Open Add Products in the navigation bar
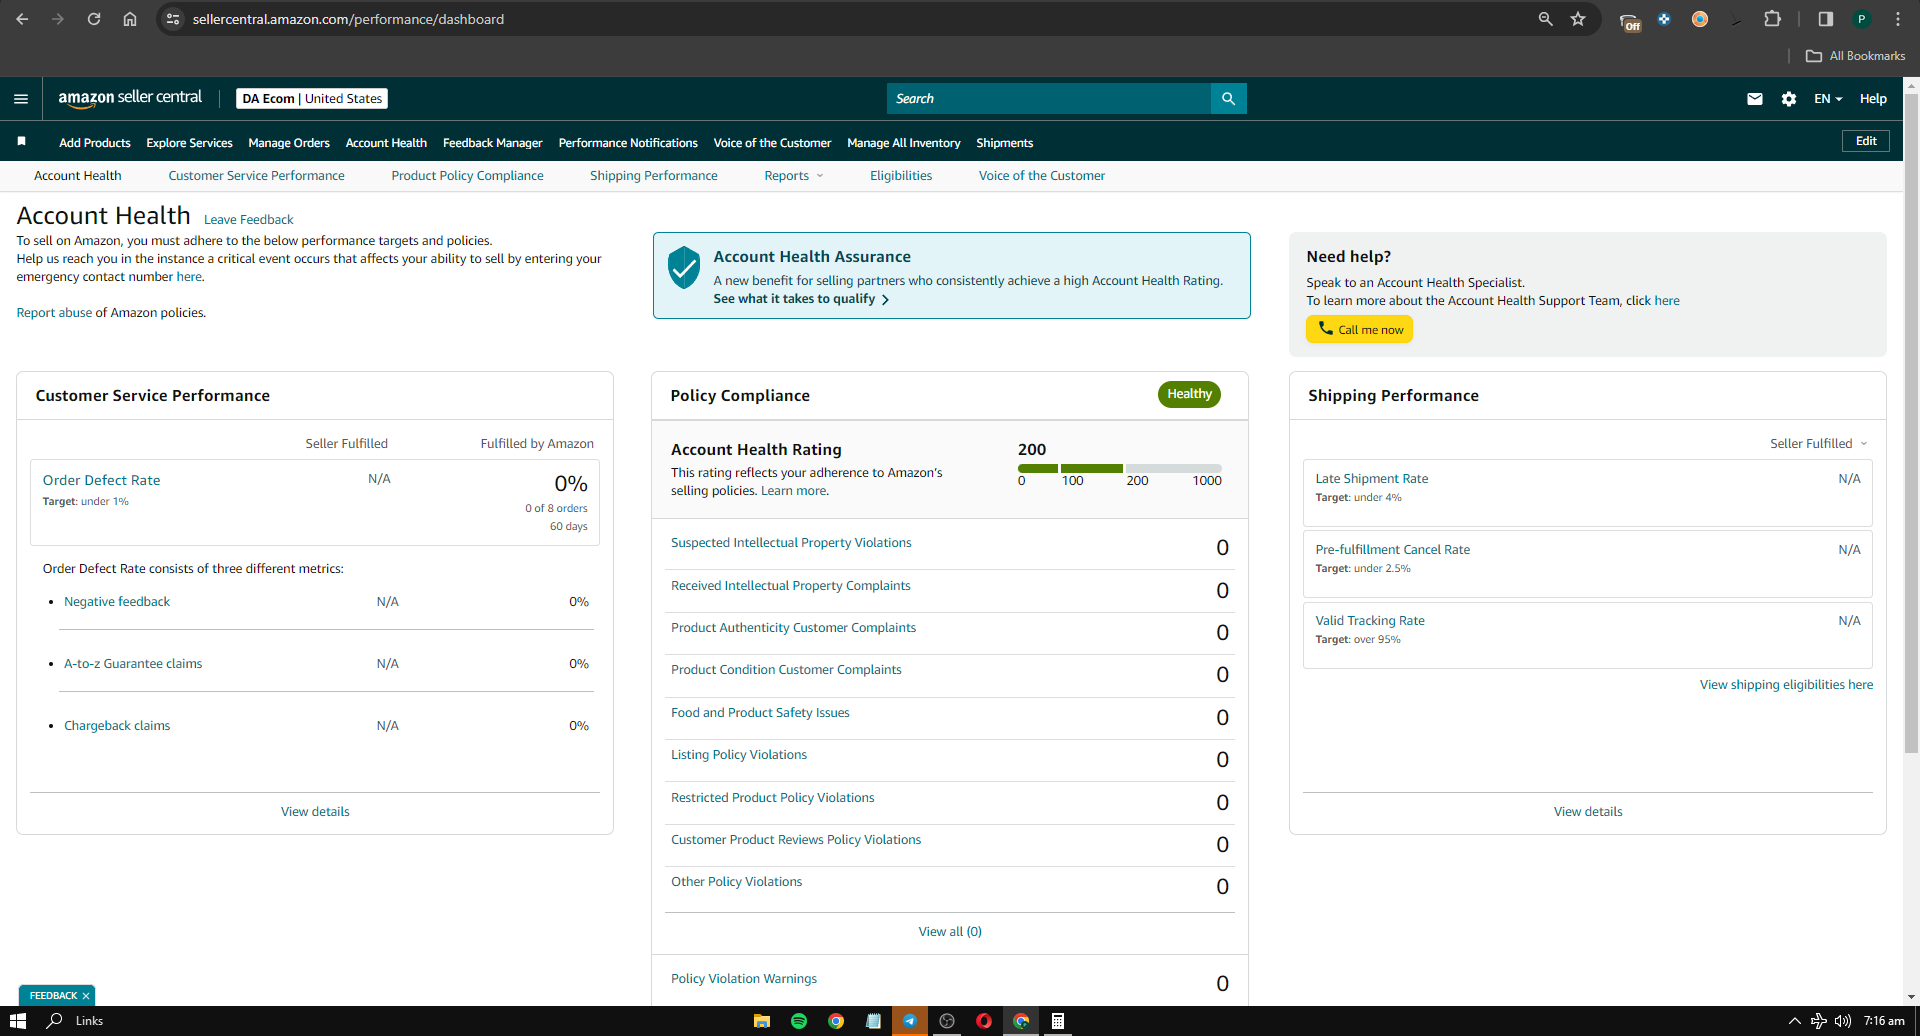Viewport: 1920px width, 1036px height. [95, 143]
